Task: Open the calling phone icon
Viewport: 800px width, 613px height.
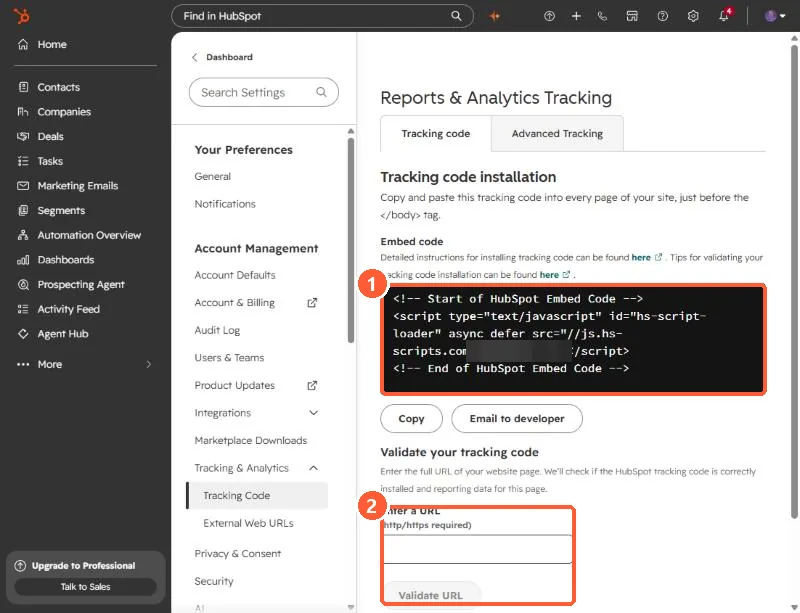Action: [603, 16]
